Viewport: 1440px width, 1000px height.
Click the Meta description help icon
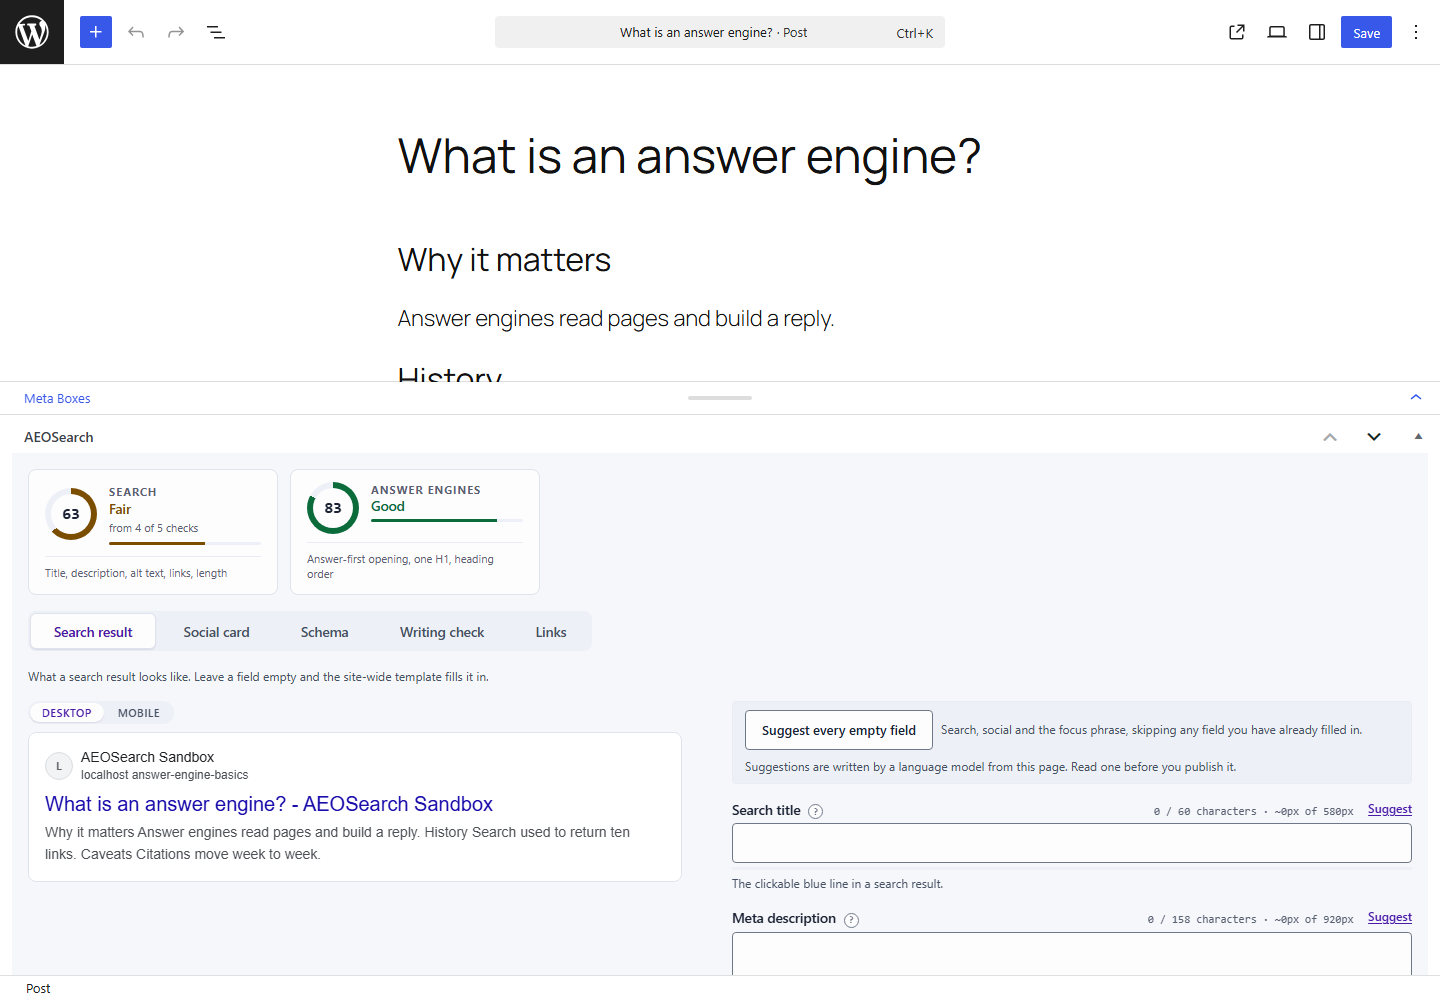(851, 920)
